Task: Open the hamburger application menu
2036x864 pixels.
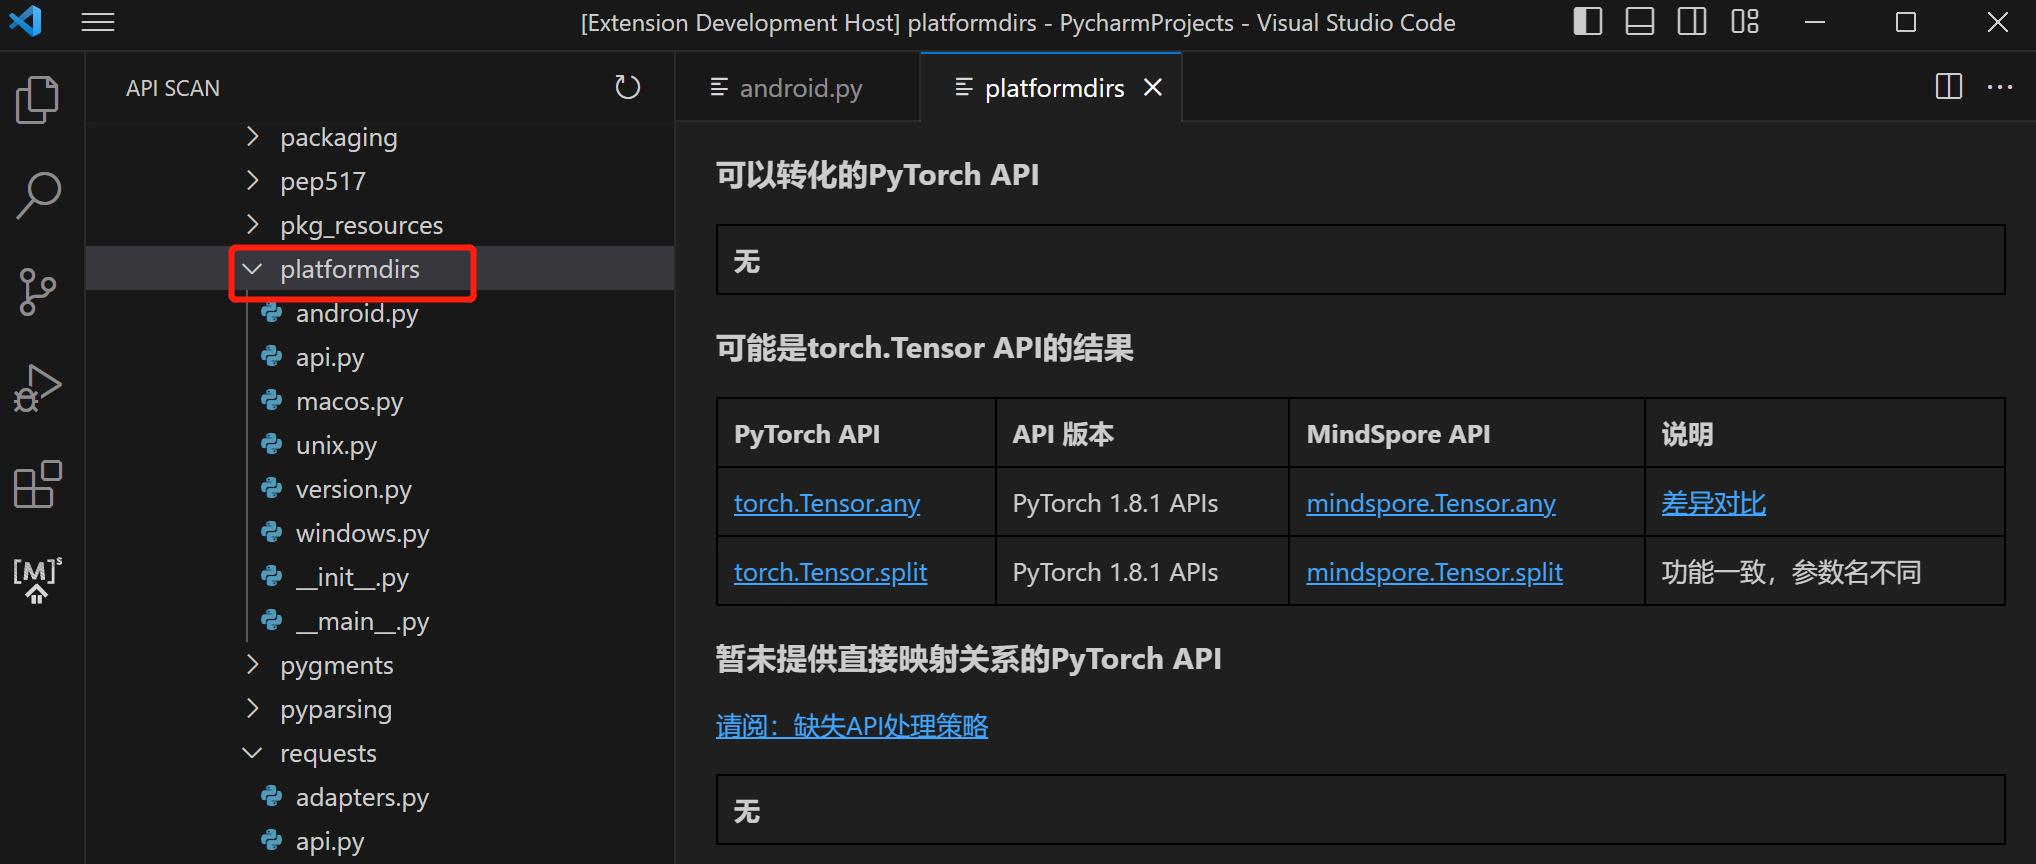Action: click(97, 22)
